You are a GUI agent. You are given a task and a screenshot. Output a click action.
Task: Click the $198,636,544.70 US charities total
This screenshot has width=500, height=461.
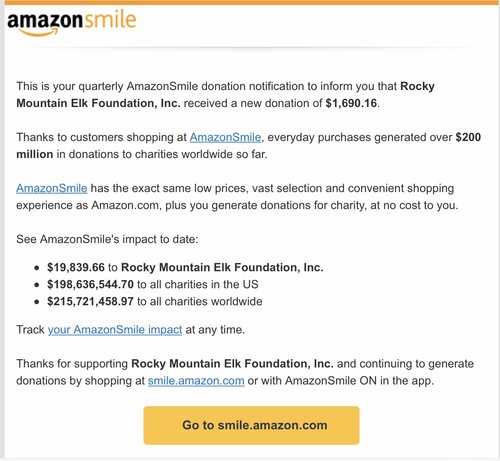pyautogui.click(x=90, y=284)
